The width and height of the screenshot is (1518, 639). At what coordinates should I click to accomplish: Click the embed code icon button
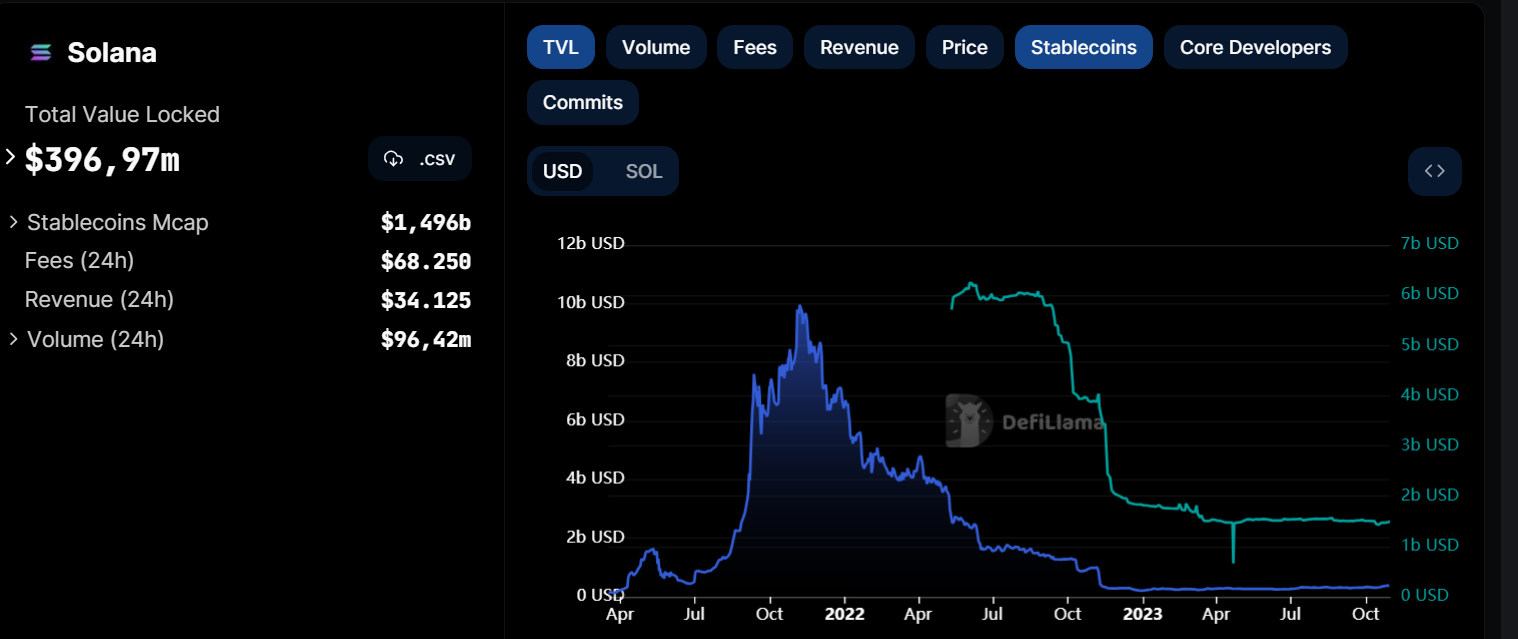pyautogui.click(x=1435, y=171)
